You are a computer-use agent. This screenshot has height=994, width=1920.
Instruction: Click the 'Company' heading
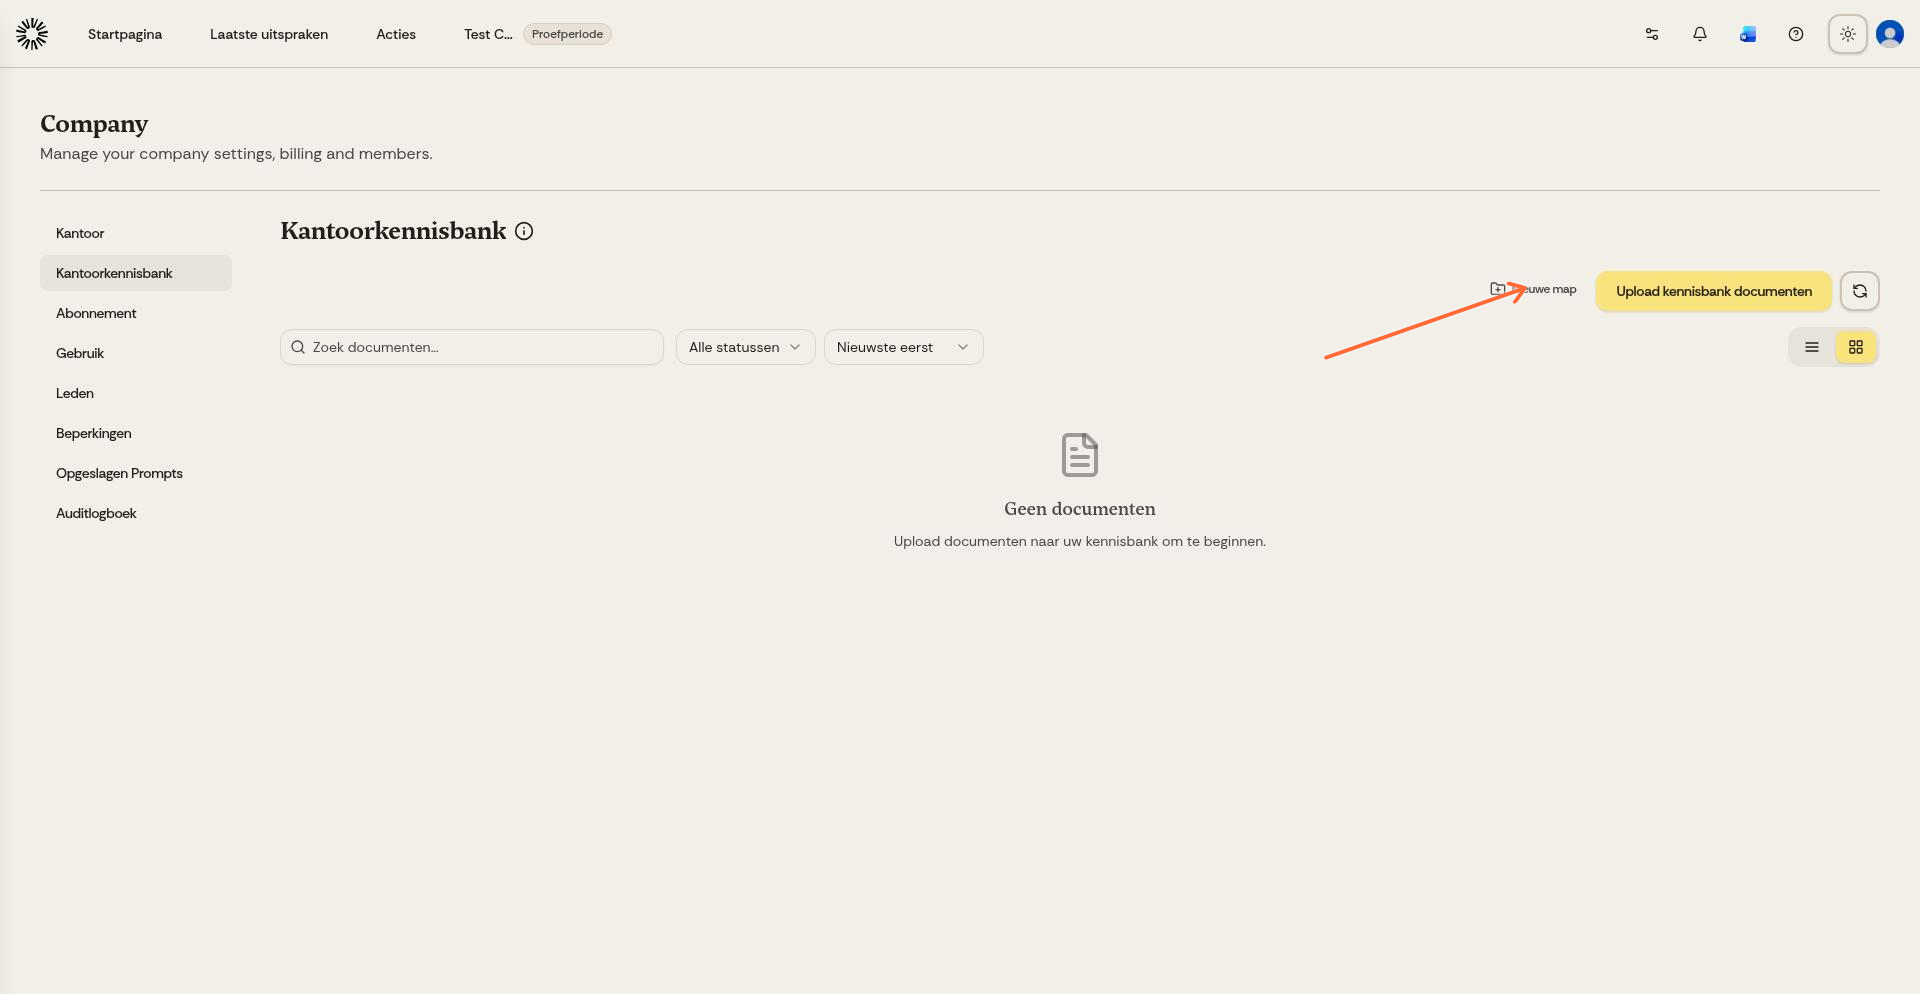[94, 124]
